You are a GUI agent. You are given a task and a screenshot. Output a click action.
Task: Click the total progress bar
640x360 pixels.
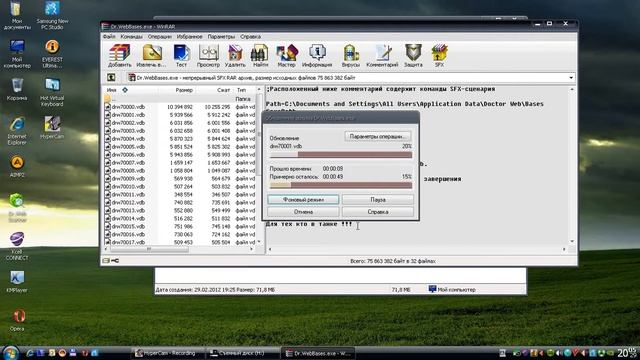click(341, 185)
